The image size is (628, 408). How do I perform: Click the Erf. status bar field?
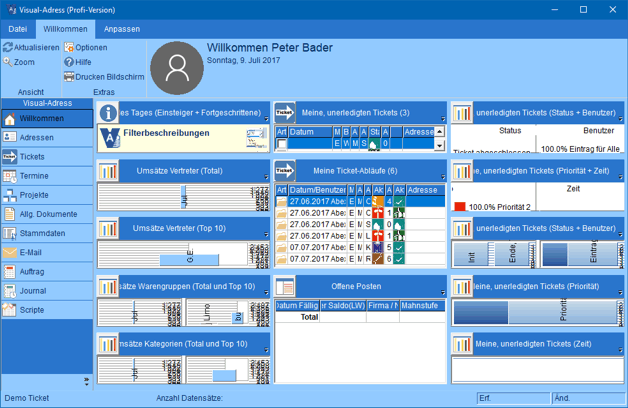pyautogui.click(x=513, y=398)
